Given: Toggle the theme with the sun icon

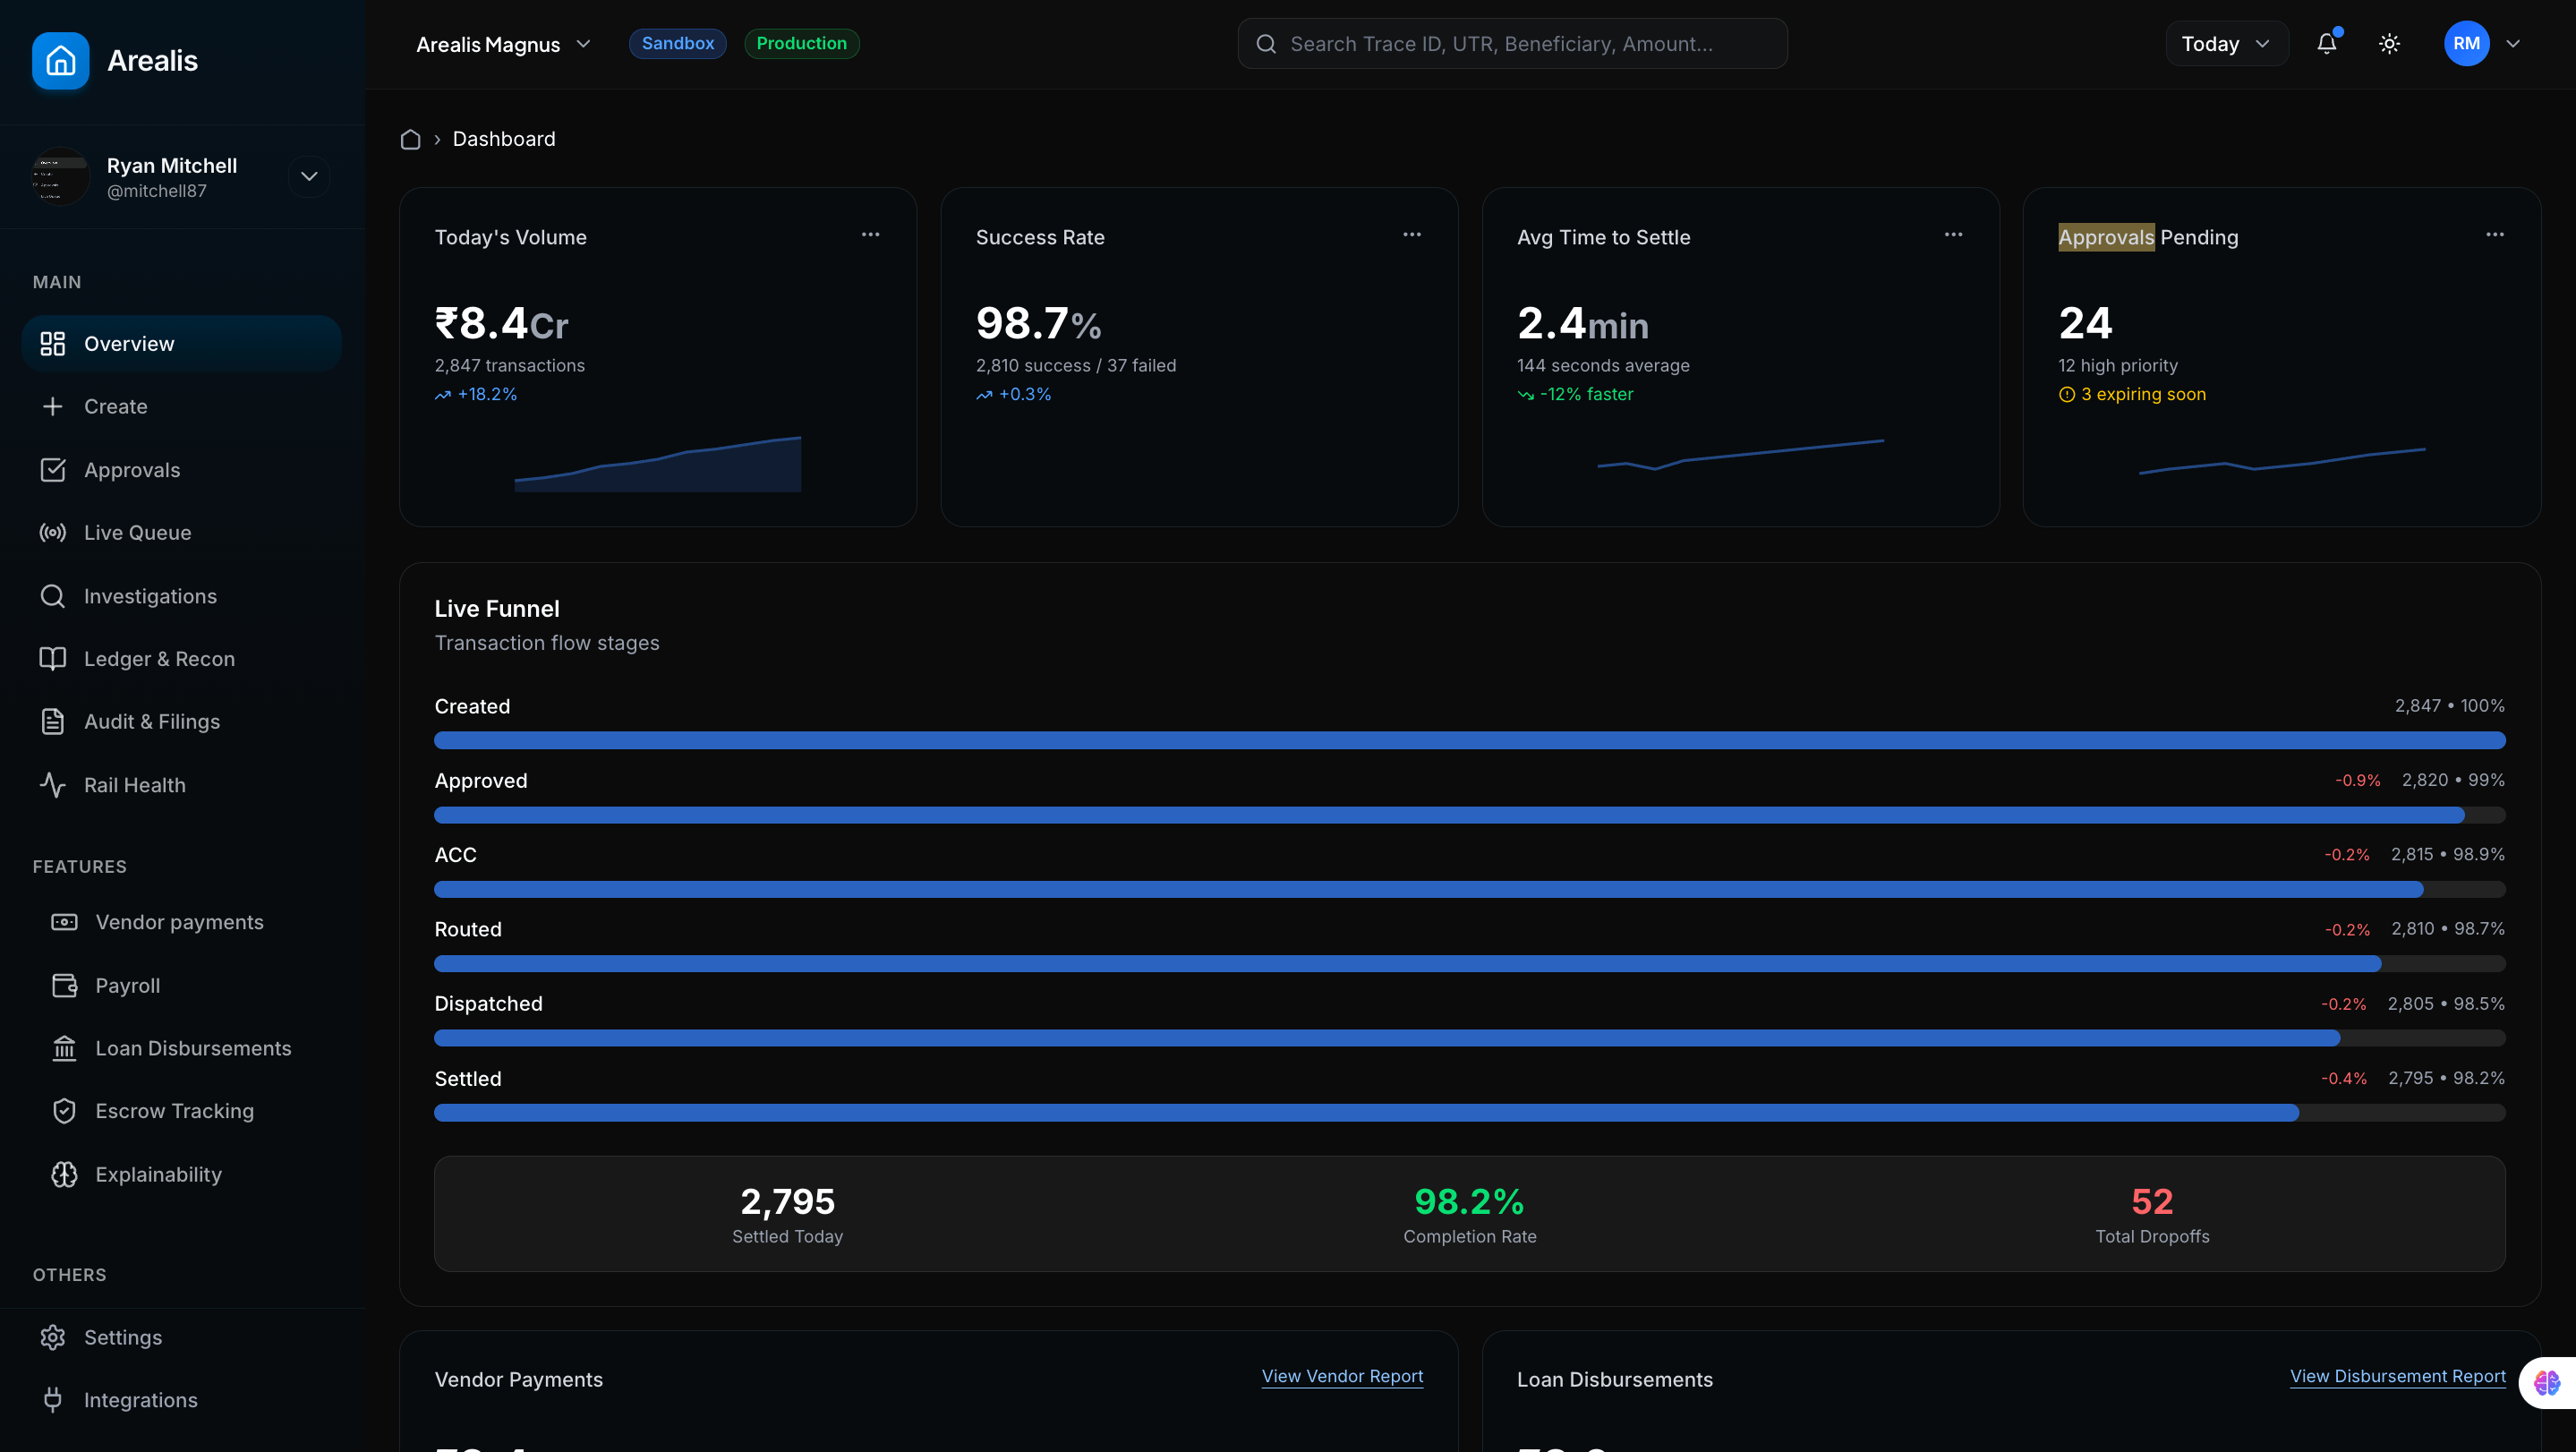Looking at the screenshot, I should click(x=2390, y=43).
